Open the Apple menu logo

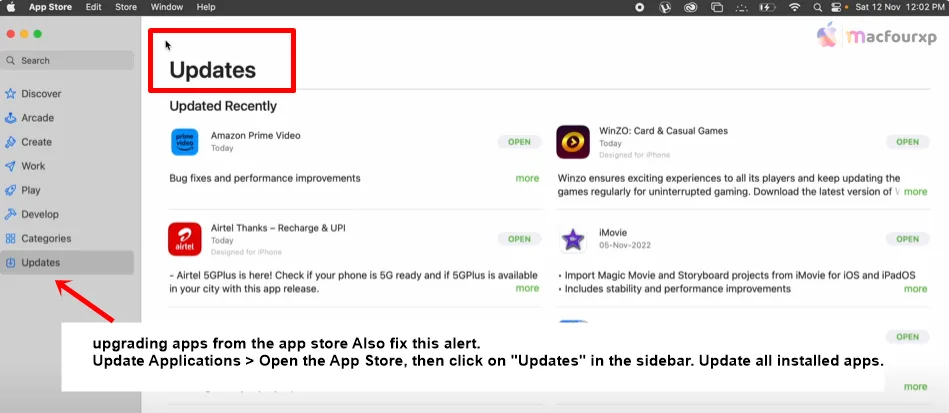[x=11, y=7]
